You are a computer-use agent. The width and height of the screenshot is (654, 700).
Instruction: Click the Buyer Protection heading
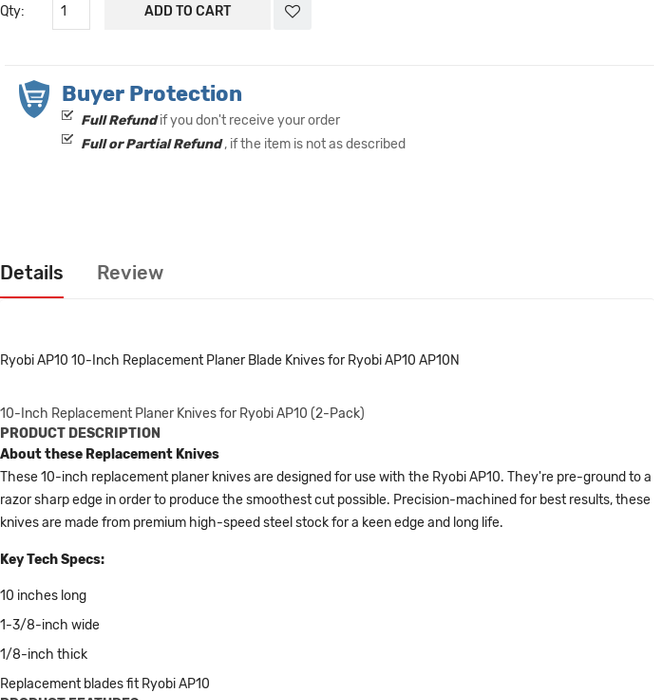pos(152,94)
